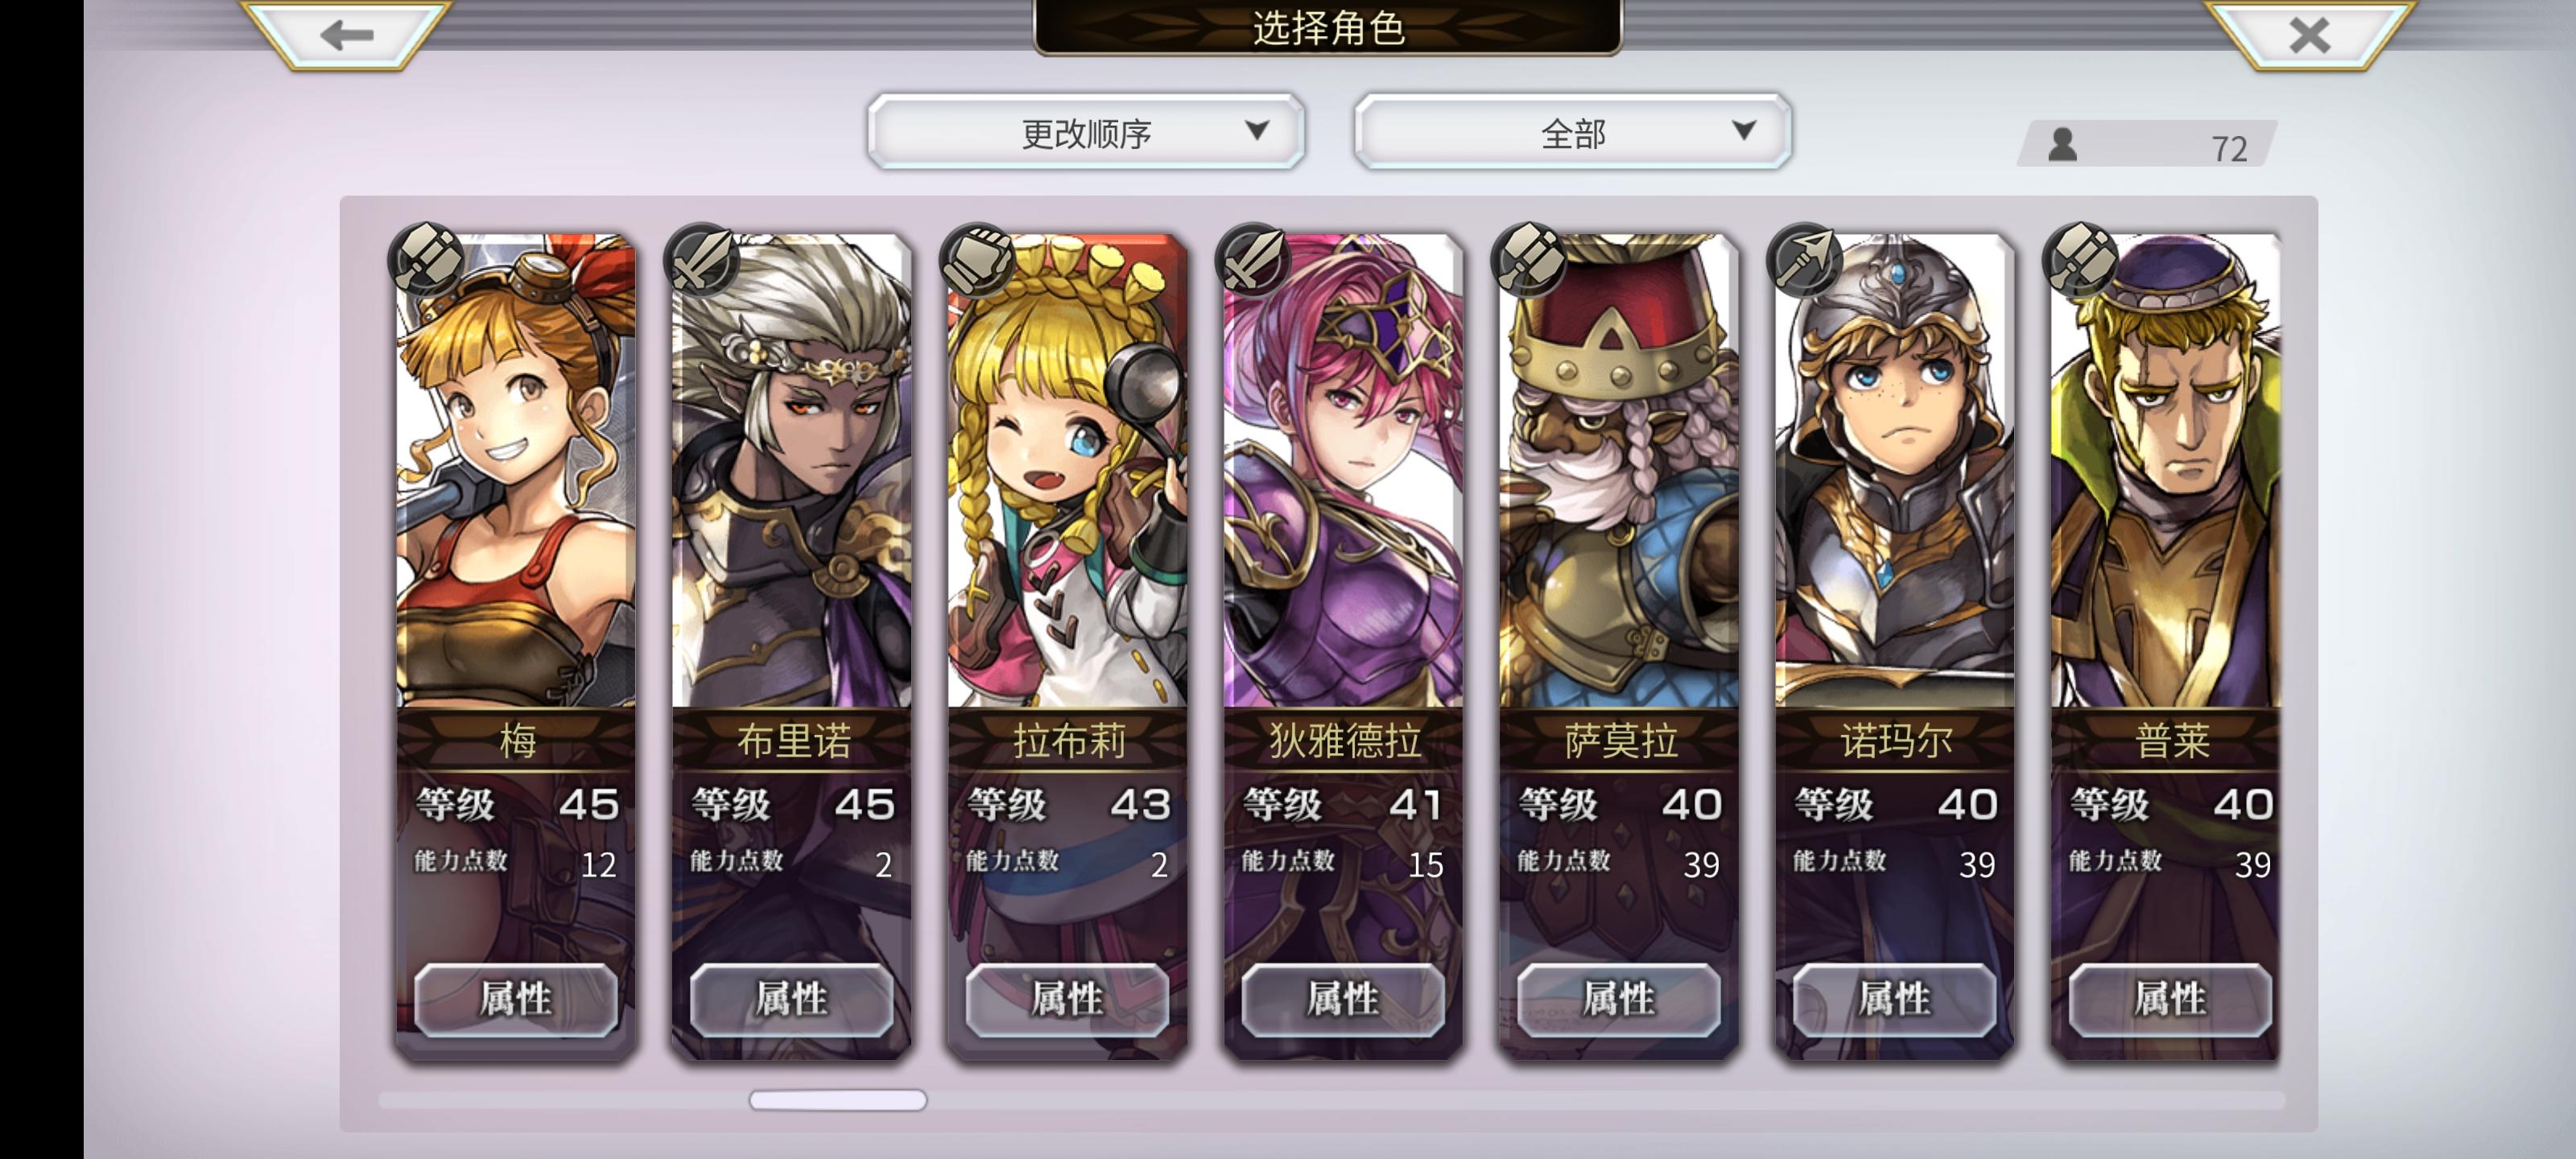This screenshot has width=2576, height=1159.
Task: Click the bow class icon on 诺玛尔's card
Action: 1805,258
